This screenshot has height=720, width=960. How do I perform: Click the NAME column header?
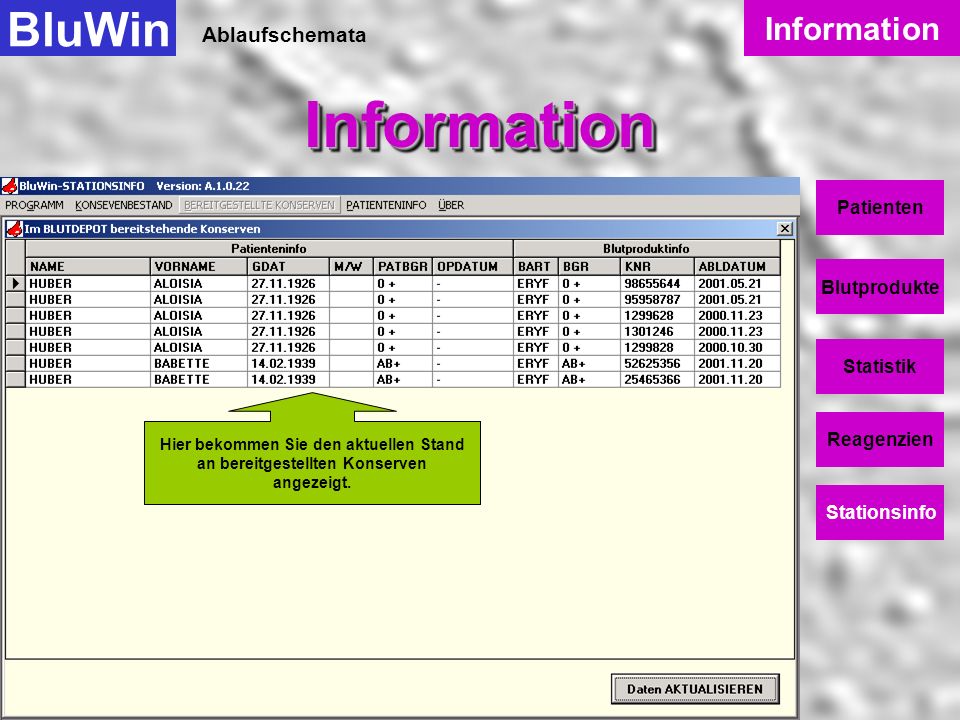point(88,266)
